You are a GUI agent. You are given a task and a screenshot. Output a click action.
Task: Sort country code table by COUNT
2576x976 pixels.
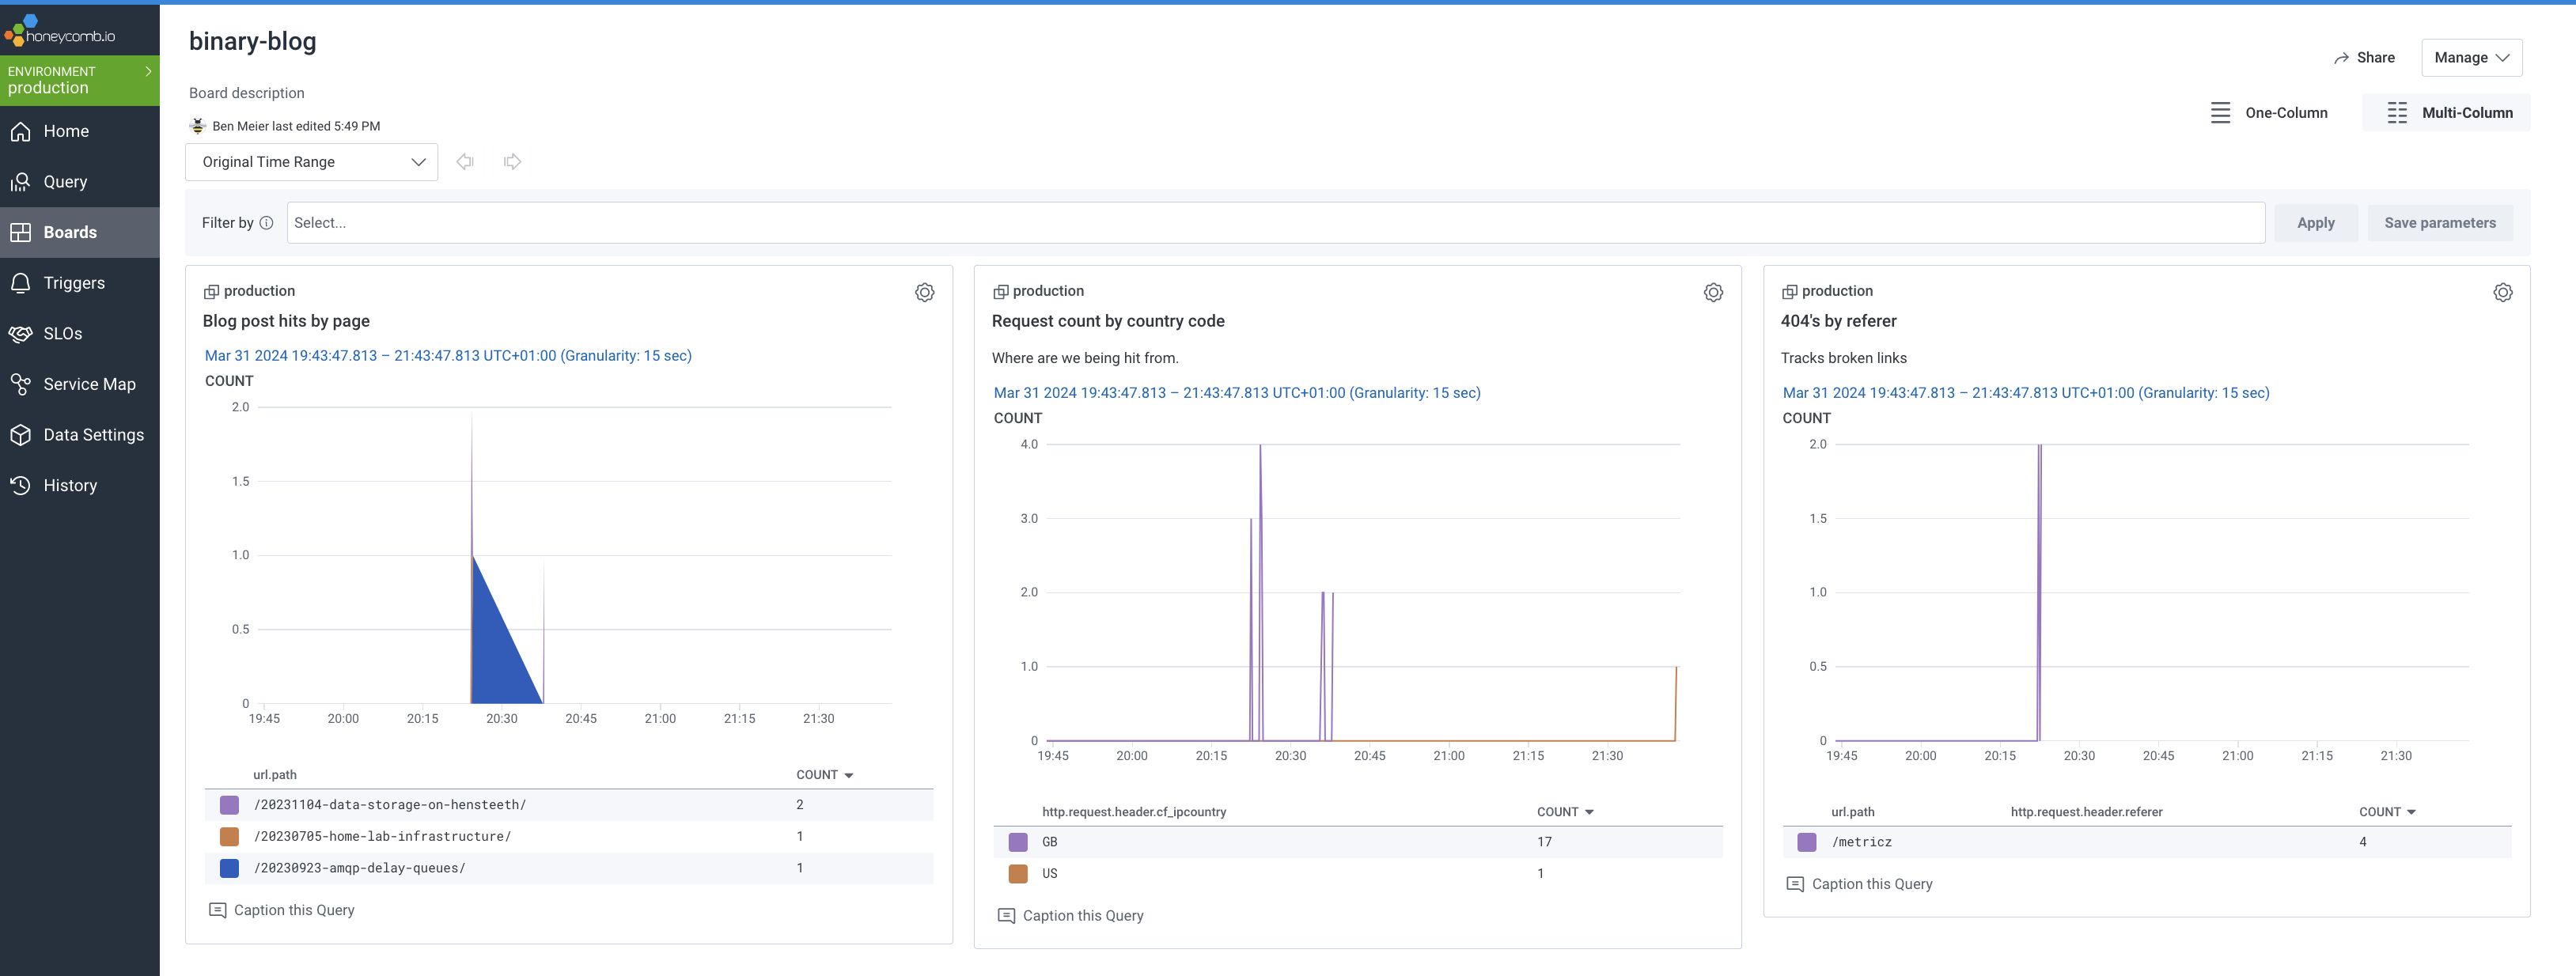click(x=1565, y=812)
